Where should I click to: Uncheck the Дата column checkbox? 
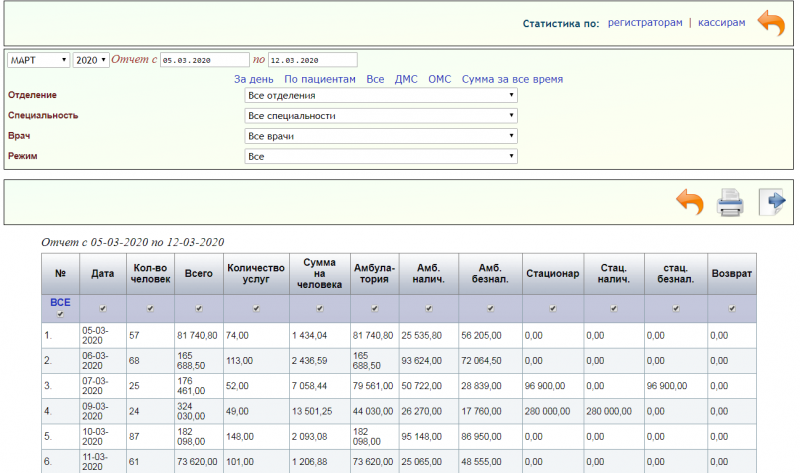(103, 308)
